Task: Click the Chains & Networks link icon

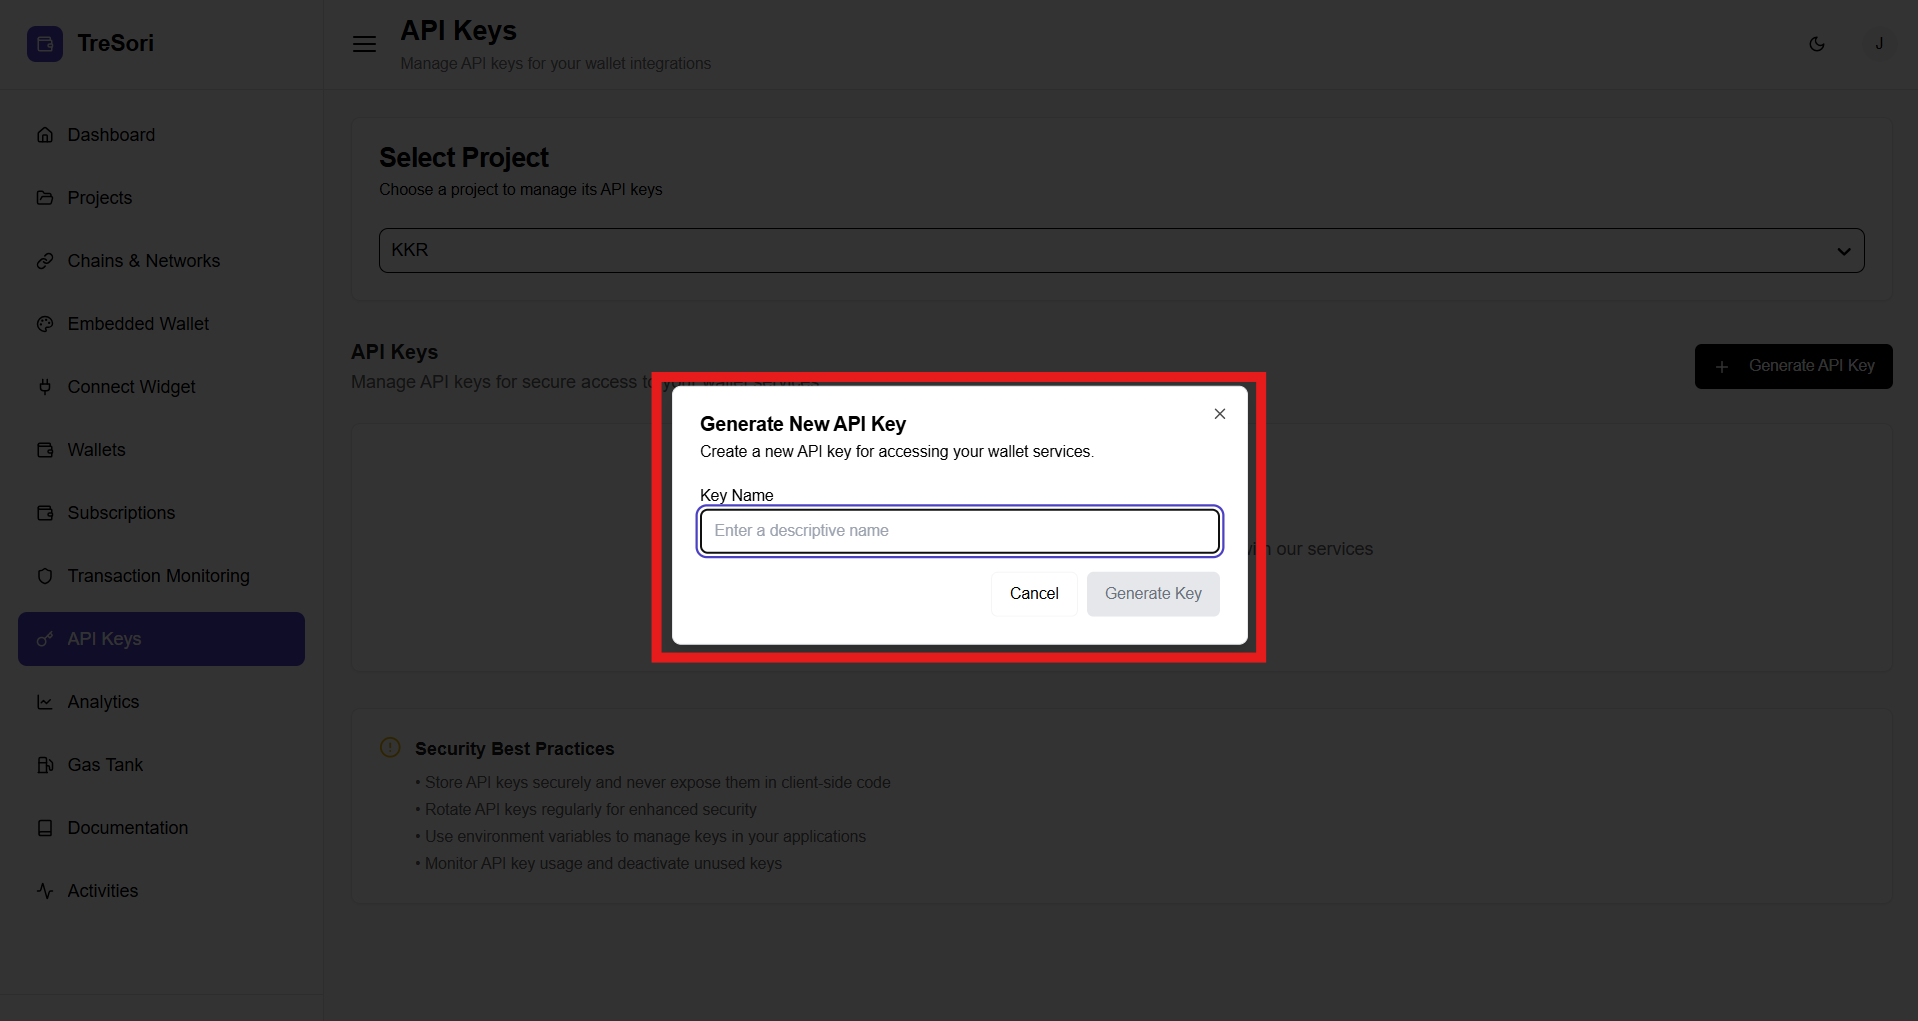Action: point(45,261)
